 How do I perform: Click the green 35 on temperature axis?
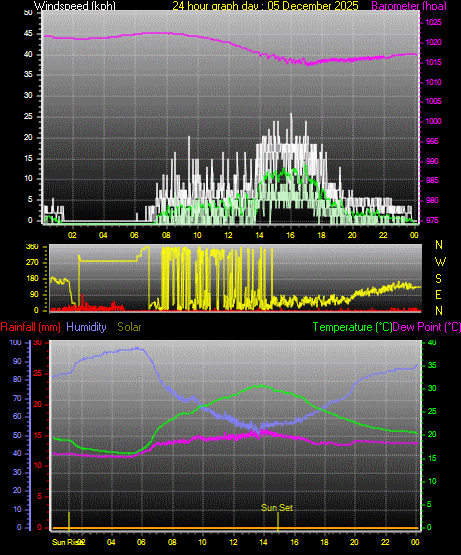click(x=432, y=365)
